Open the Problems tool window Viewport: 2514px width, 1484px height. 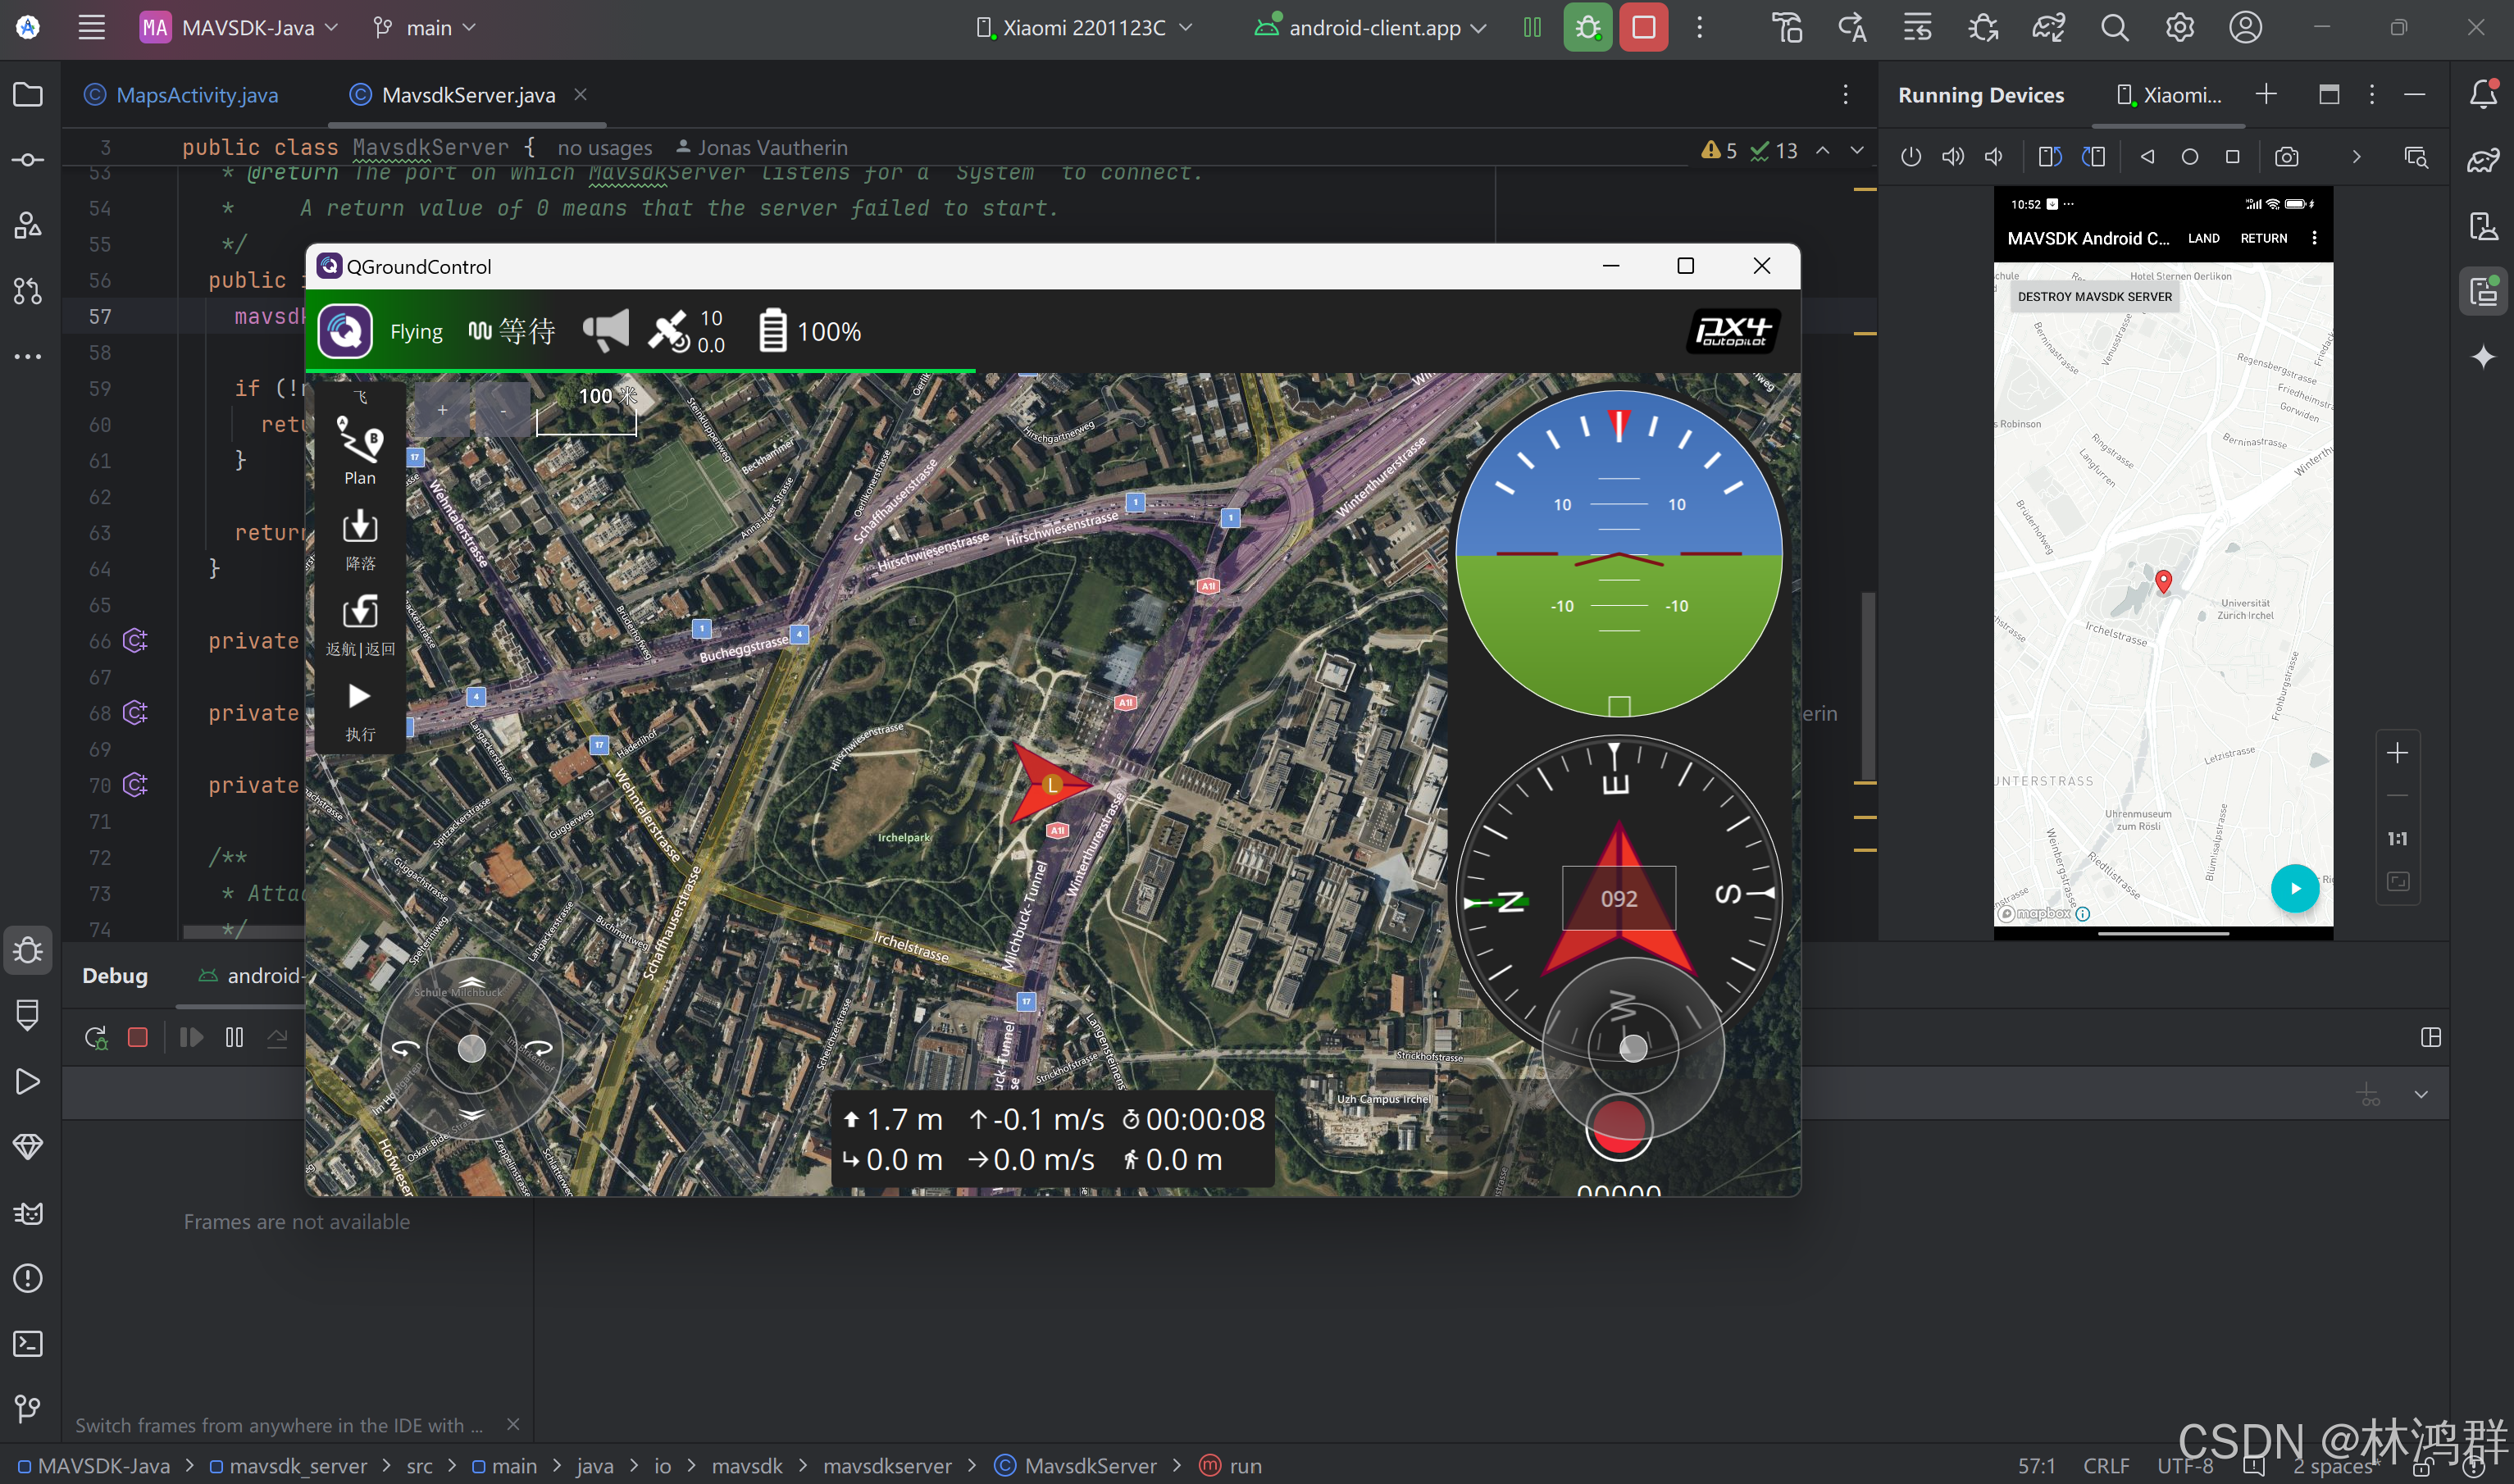[x=28, y=1278]
